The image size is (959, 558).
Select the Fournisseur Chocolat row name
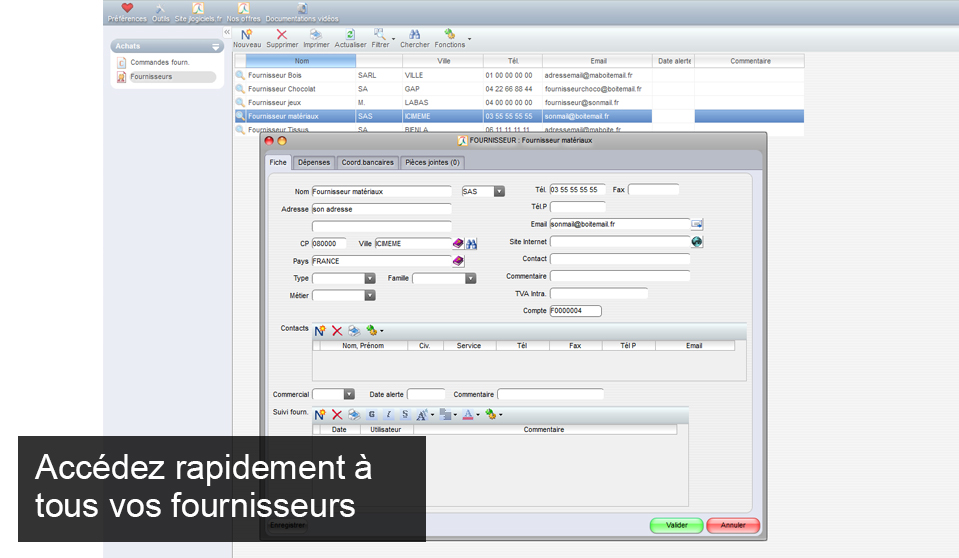click(x=282, y=89)
